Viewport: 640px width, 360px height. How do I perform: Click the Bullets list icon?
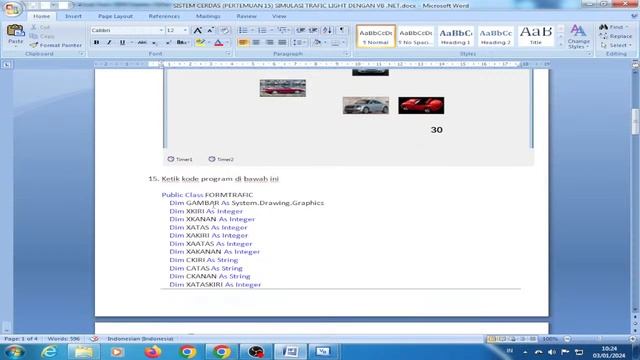(x=243, y=30)
